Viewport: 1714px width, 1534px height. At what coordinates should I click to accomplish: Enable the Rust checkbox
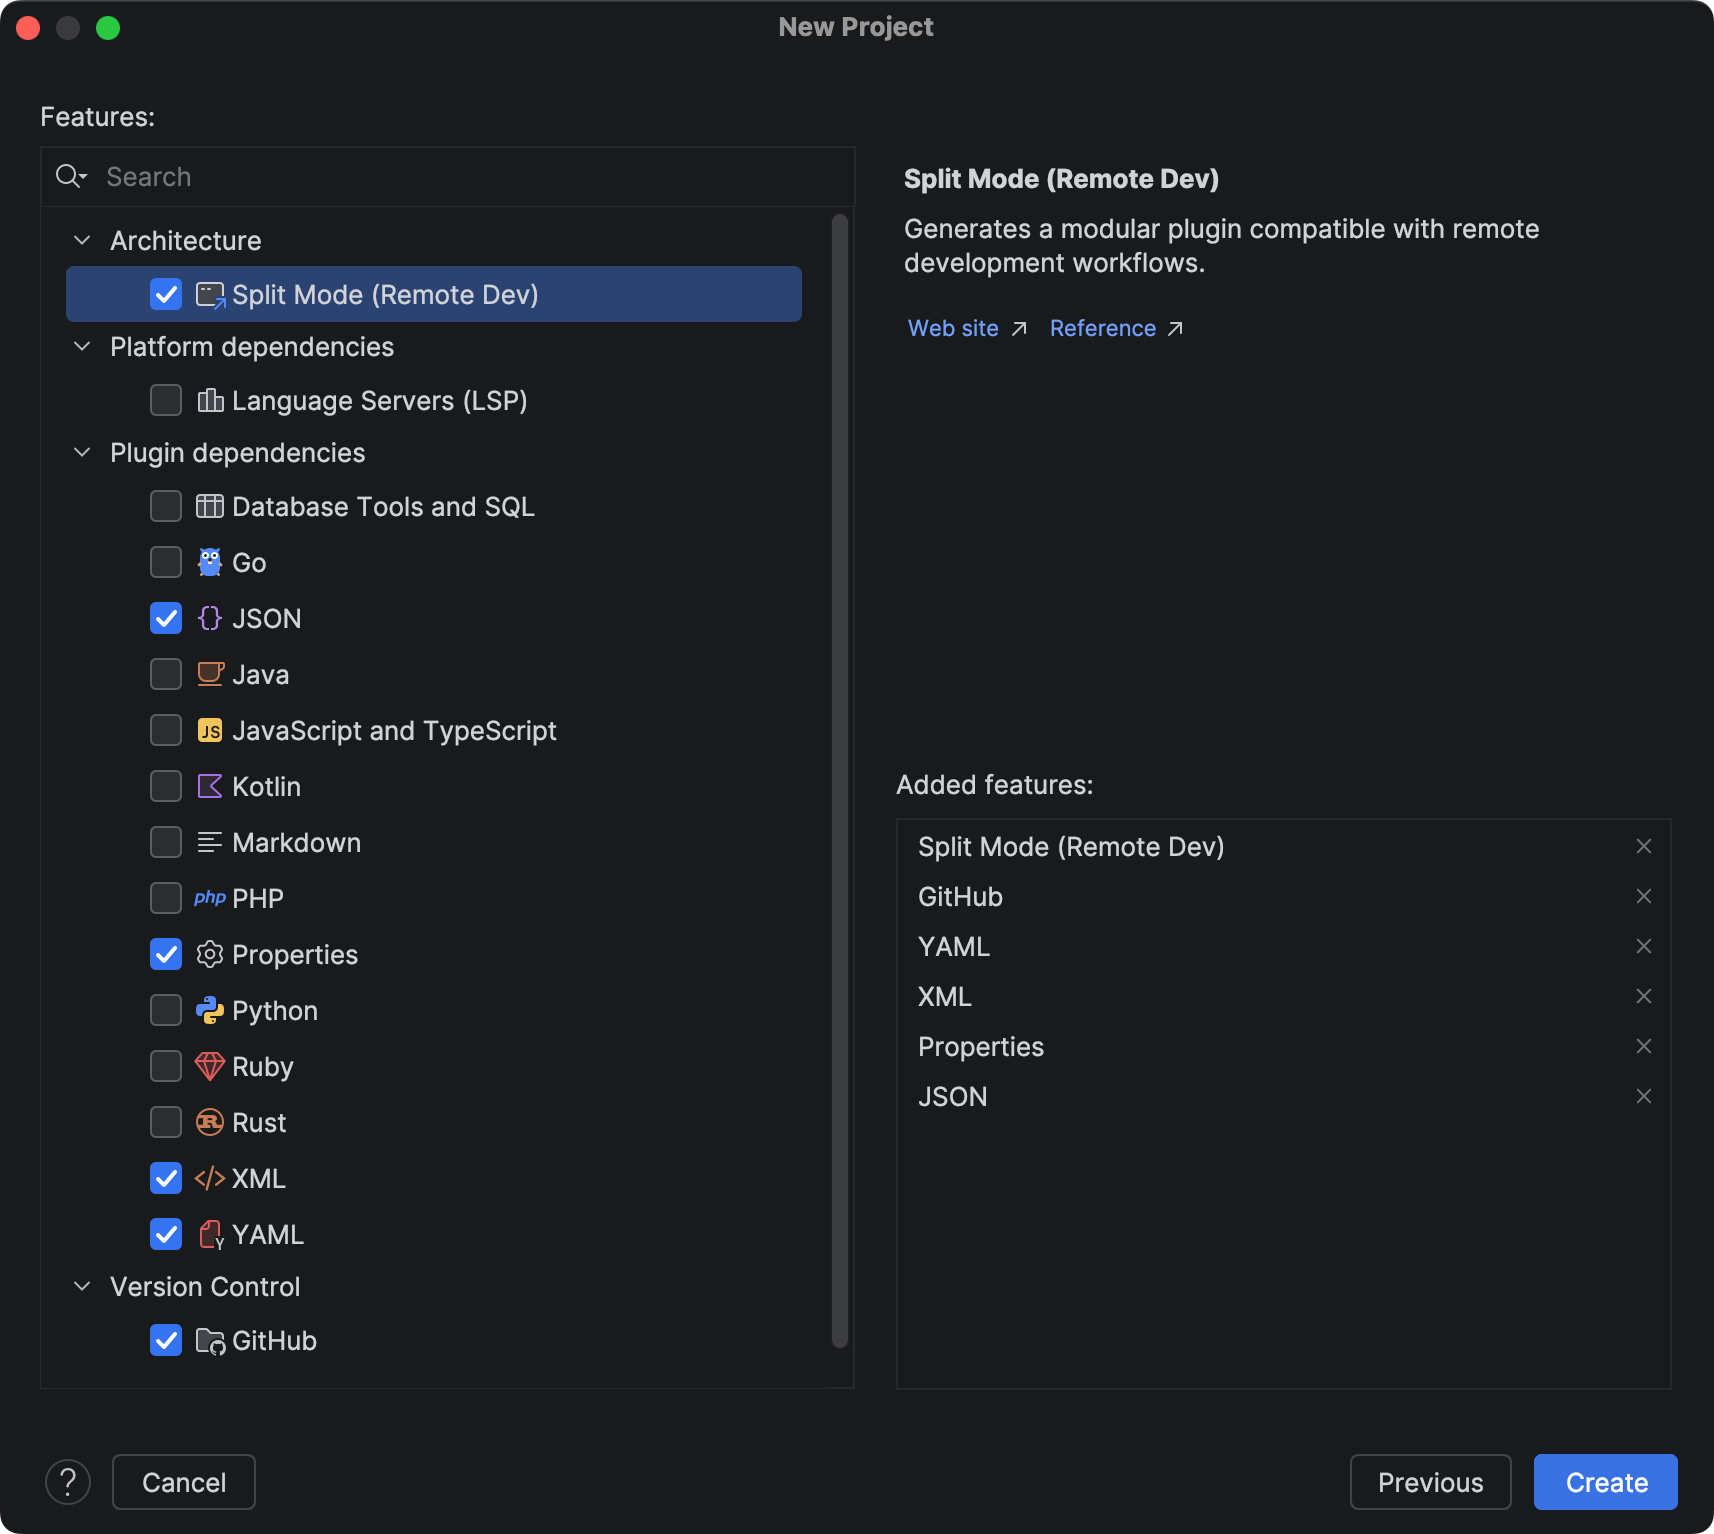point(166,1122)
